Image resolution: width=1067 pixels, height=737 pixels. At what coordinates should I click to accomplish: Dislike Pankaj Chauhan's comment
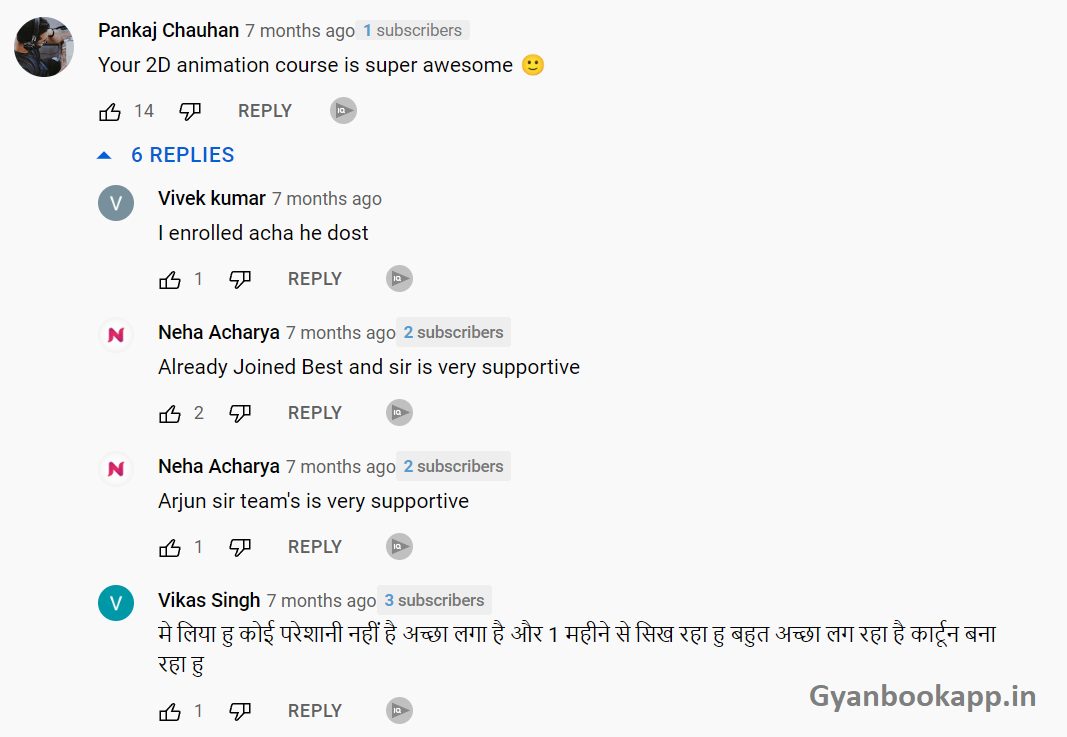(x=190, y=111)
